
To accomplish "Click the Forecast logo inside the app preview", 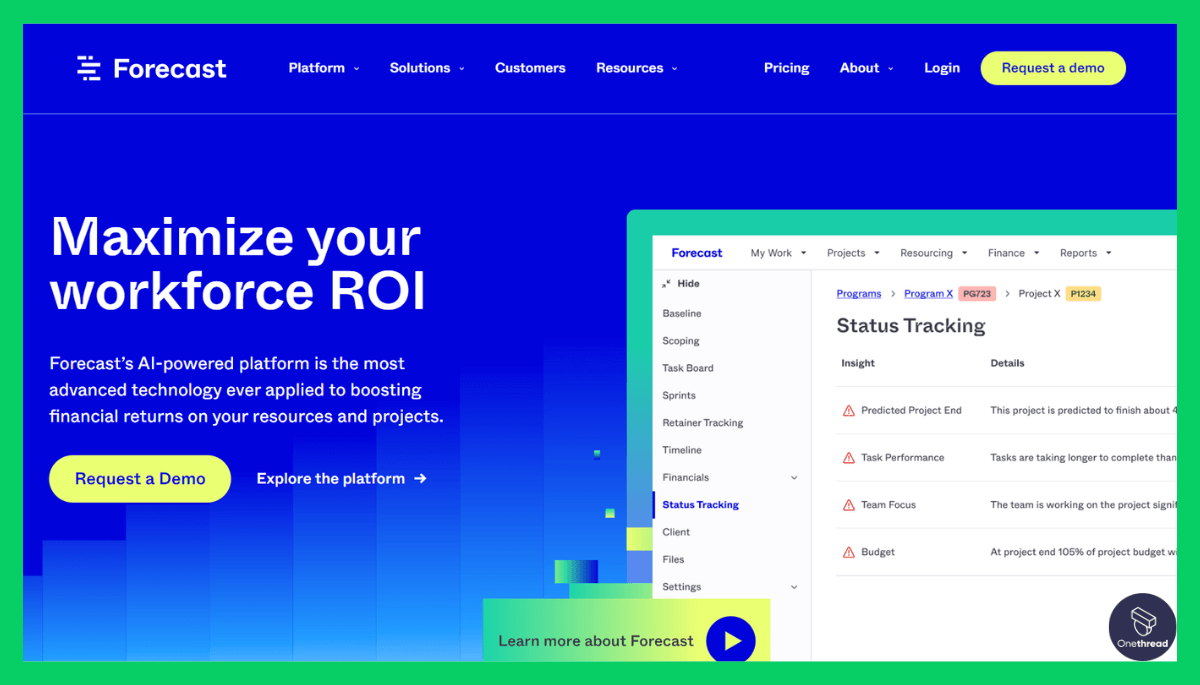I will (697, 252).
